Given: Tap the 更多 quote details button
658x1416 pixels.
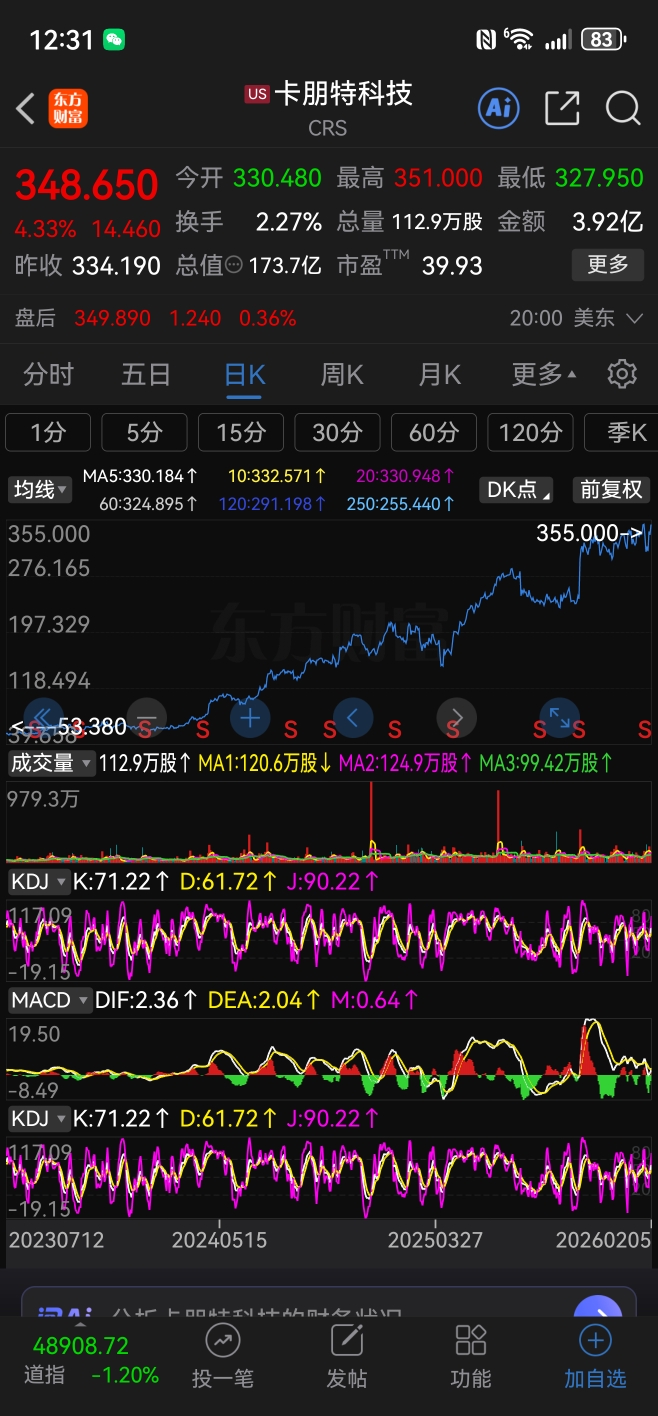Looking at the screenshot, I should click(x=608, y=265).
